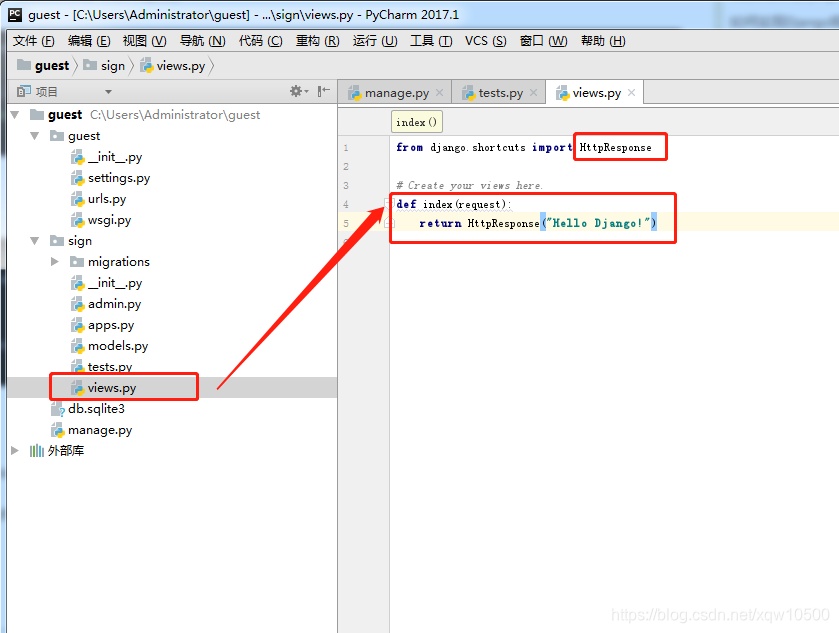The image size is (839, 633).
Task: Expand the 外部库 node
Action: point(15,451)
